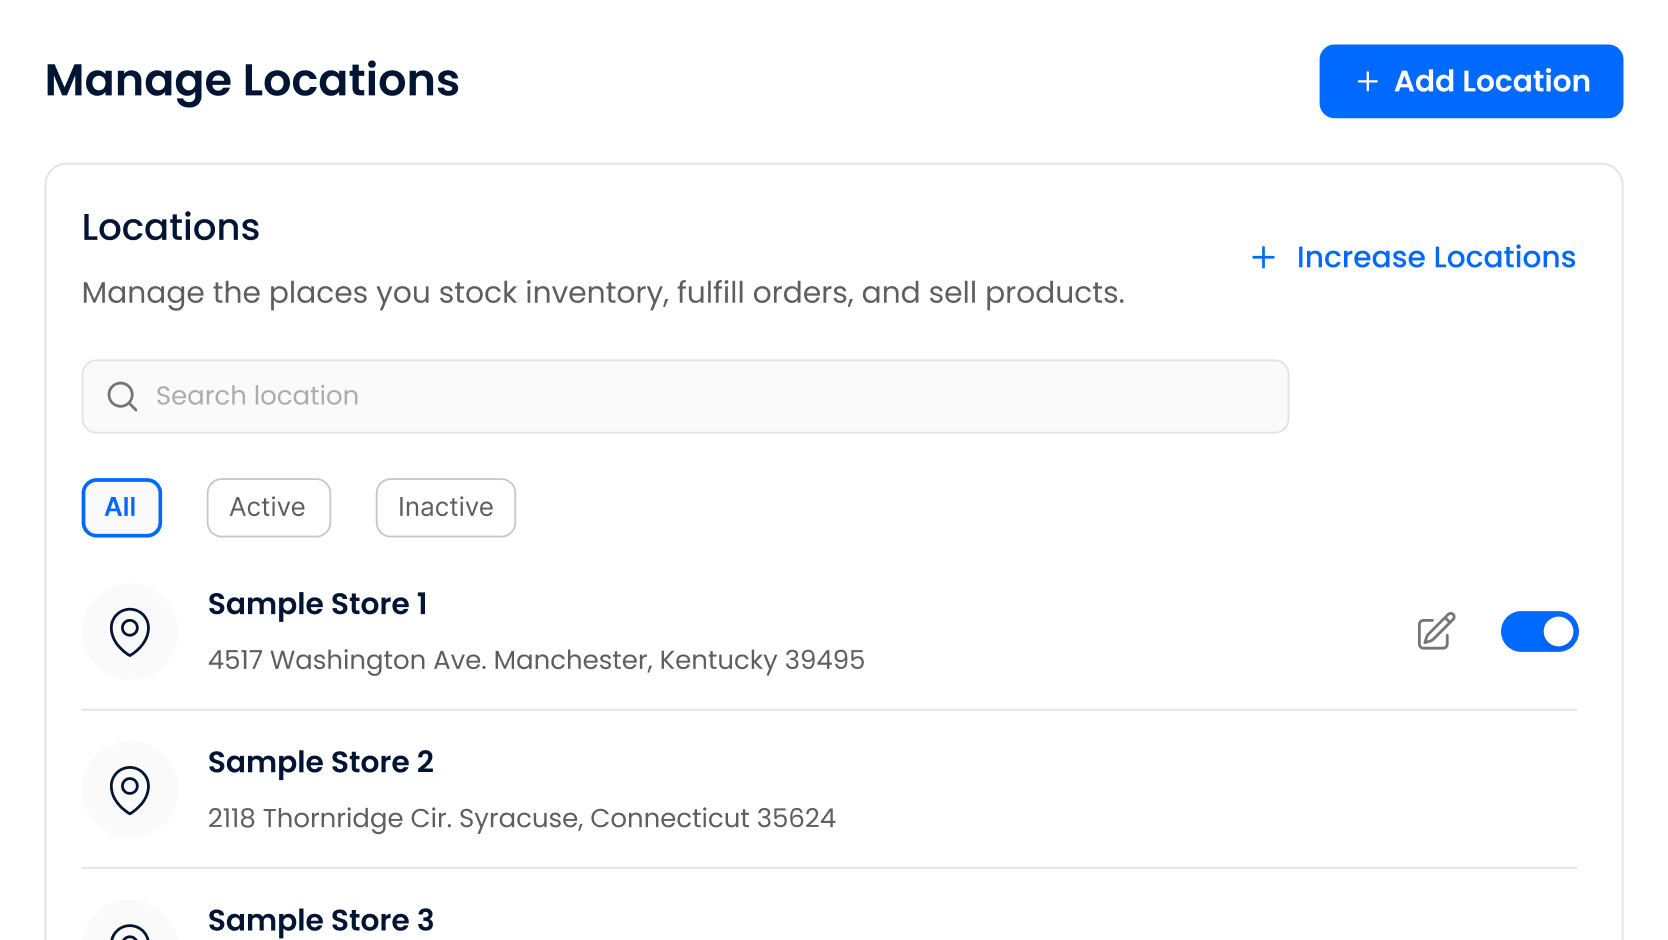Click the Add Location button
1668x940 pixels.
[x=1470, y=81]
